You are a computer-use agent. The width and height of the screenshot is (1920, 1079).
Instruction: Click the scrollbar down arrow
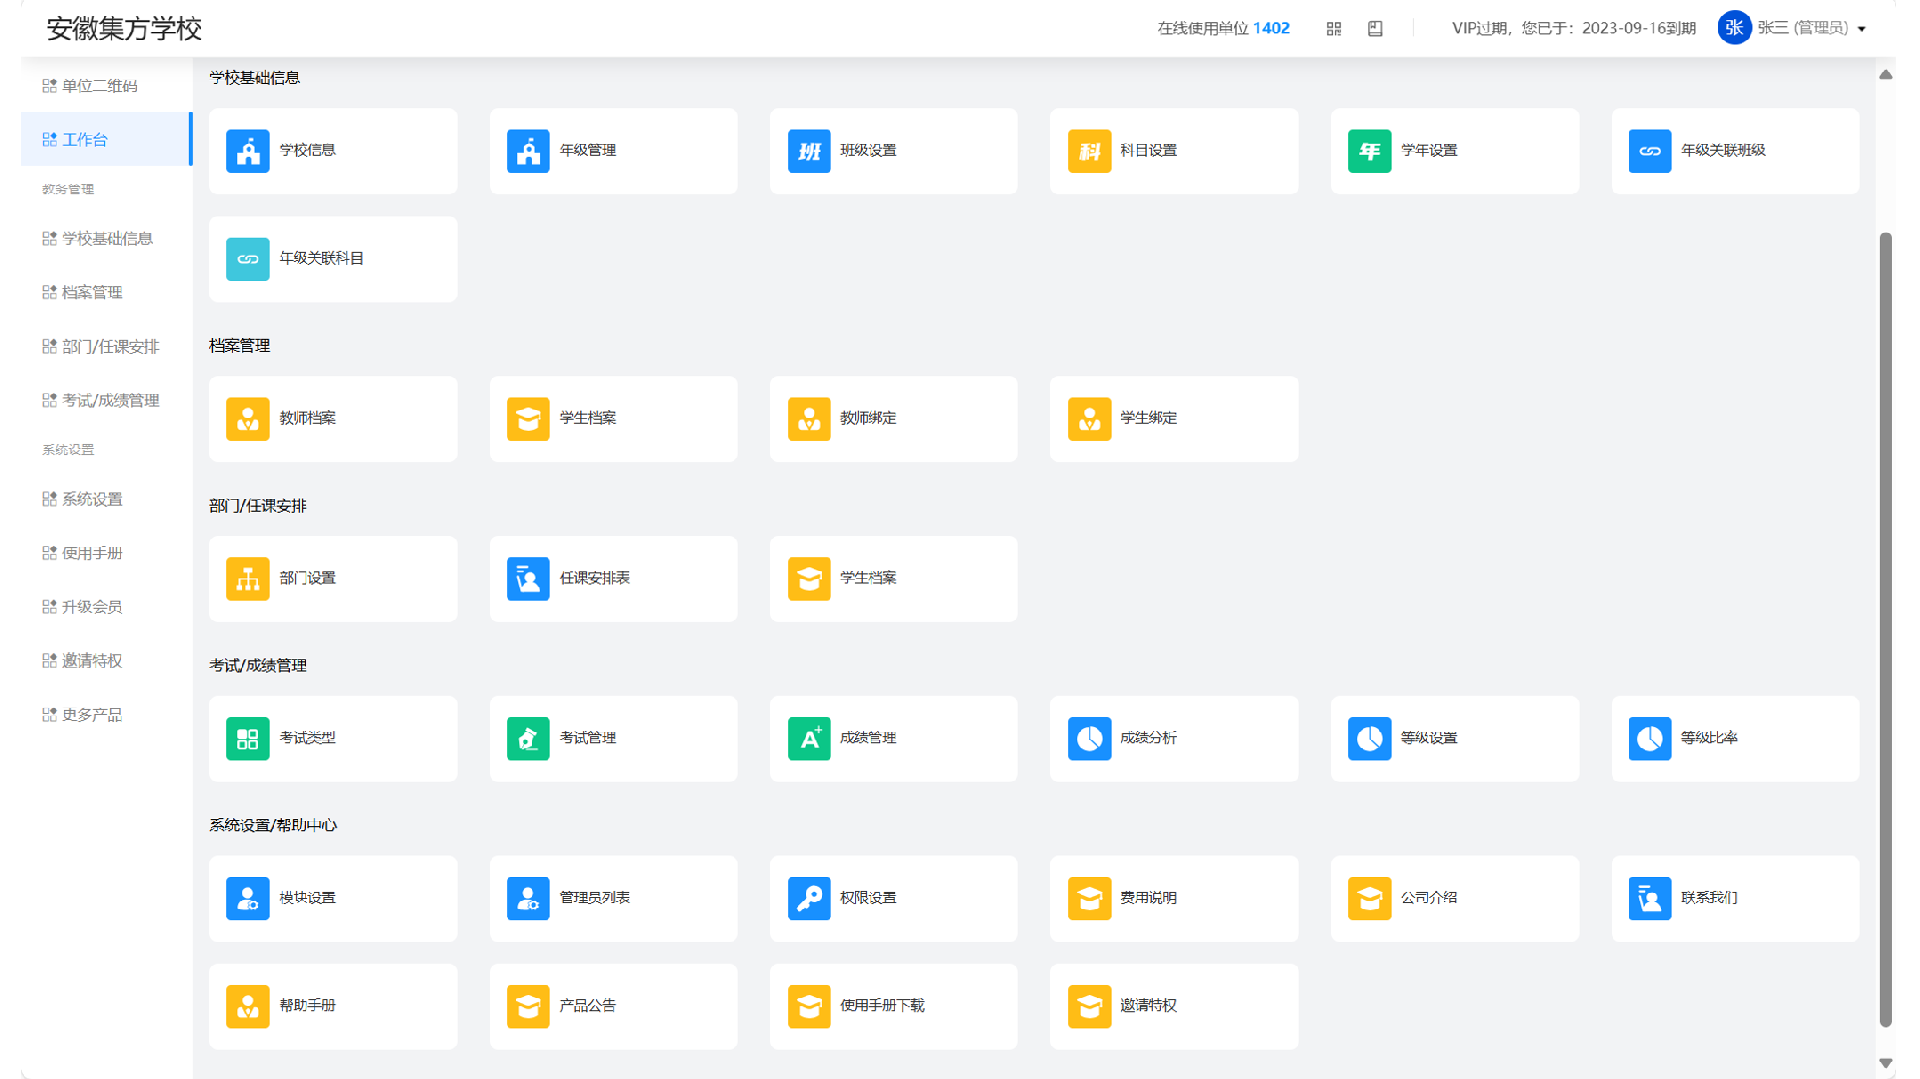coord(1885,1063)
